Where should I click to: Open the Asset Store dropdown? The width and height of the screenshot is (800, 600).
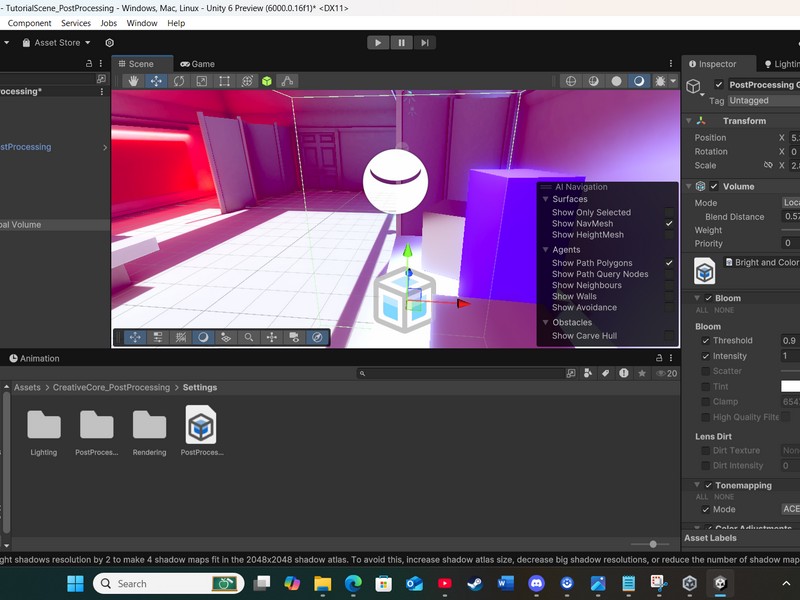point(62,43)
